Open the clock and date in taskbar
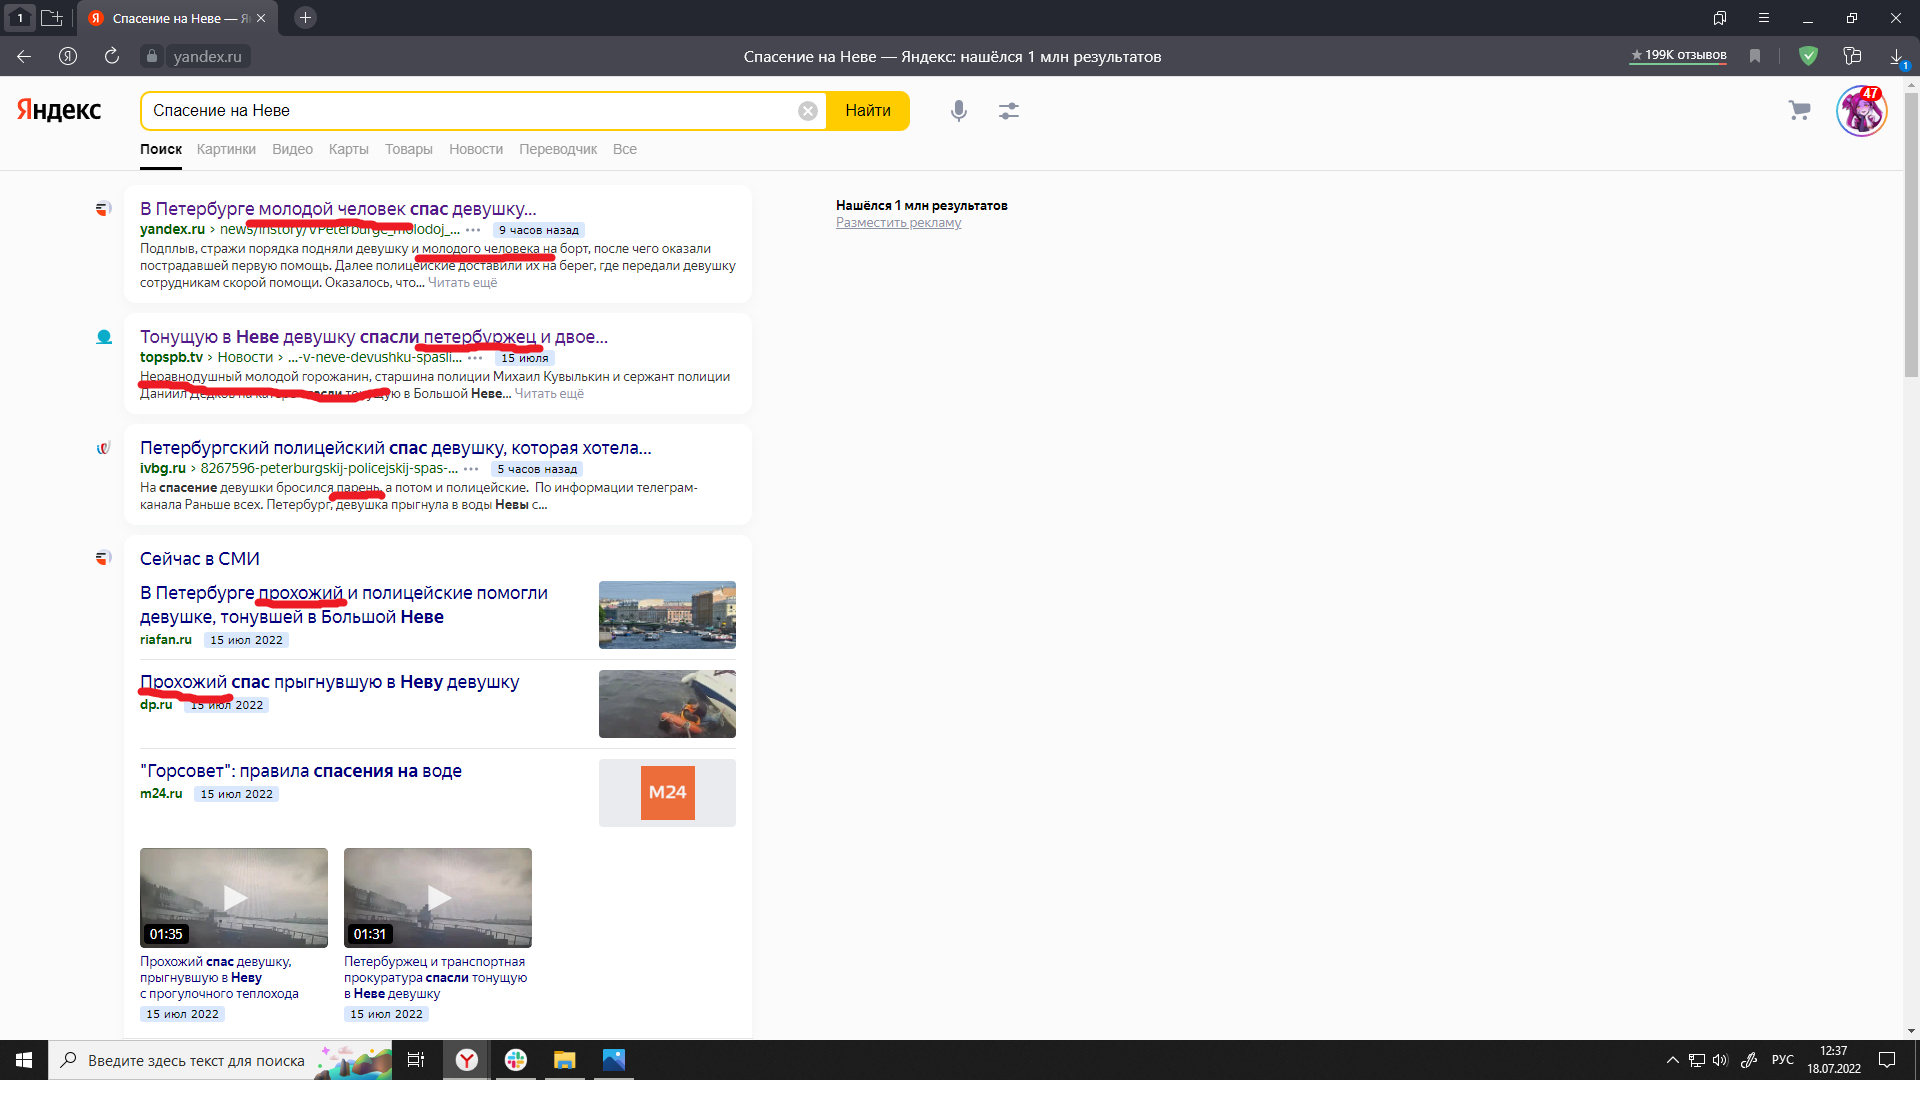Viewport: 1930px width, 1094px height. (1833, 1060)
